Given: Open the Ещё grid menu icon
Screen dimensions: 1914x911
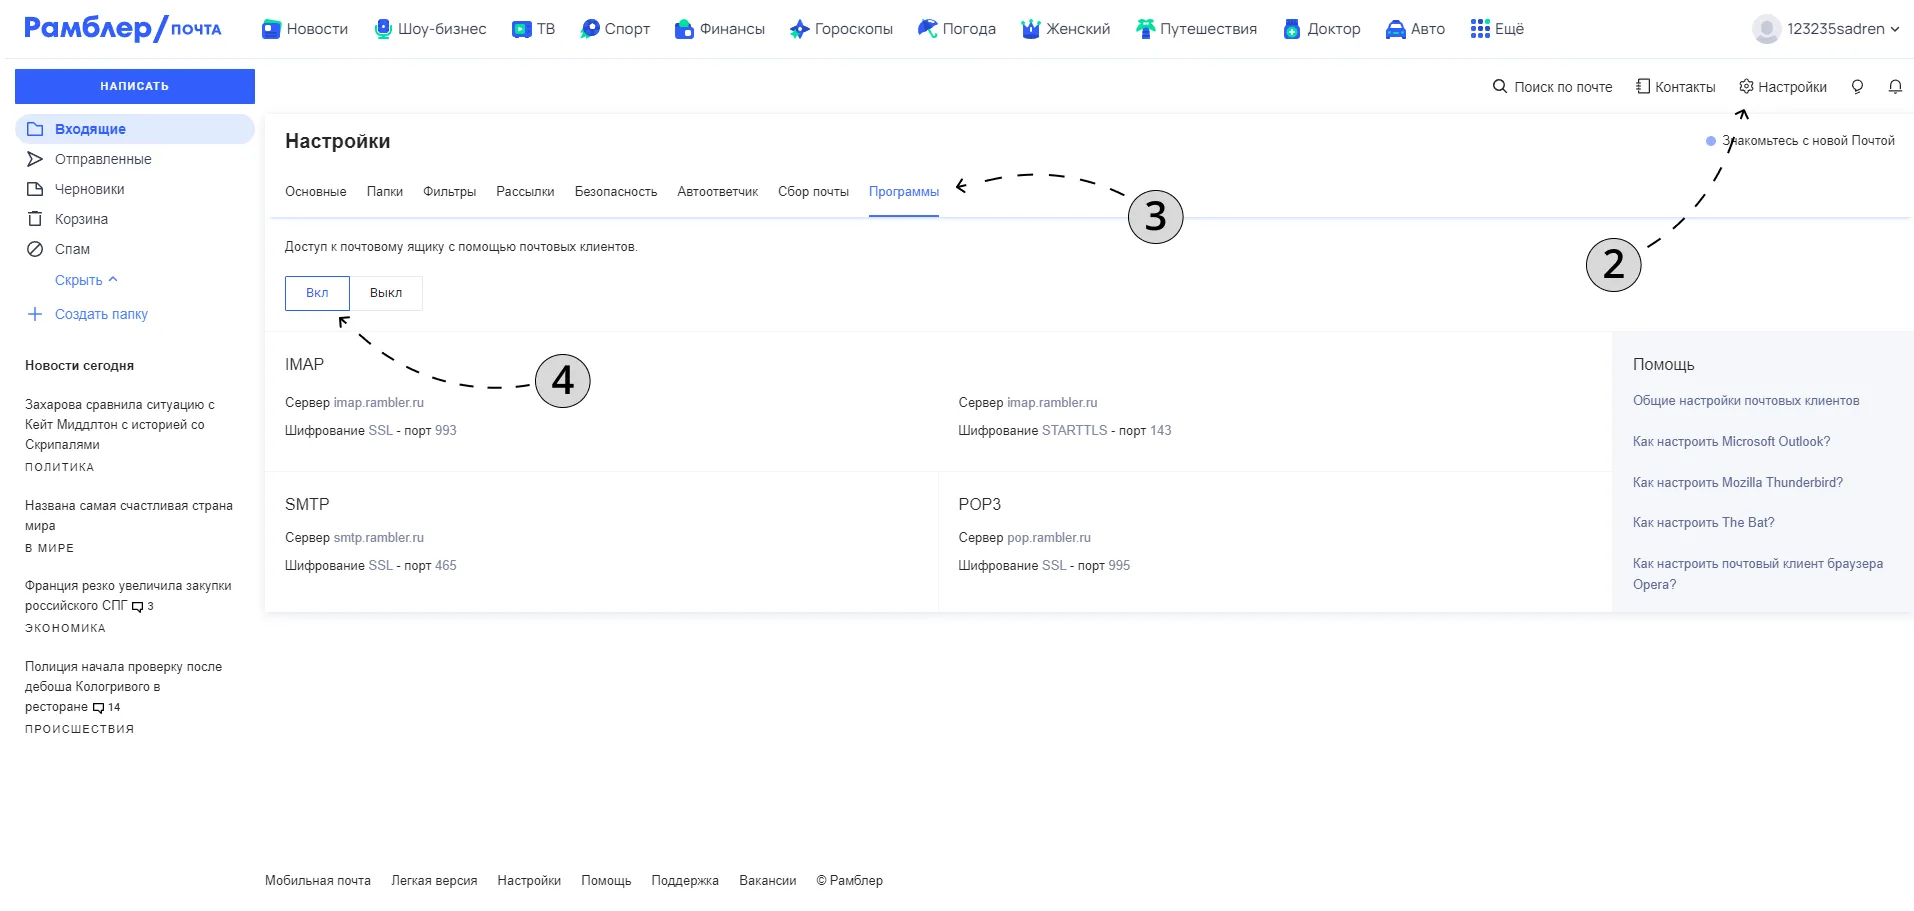Looking at the screenshot, I should (1480, 29).
